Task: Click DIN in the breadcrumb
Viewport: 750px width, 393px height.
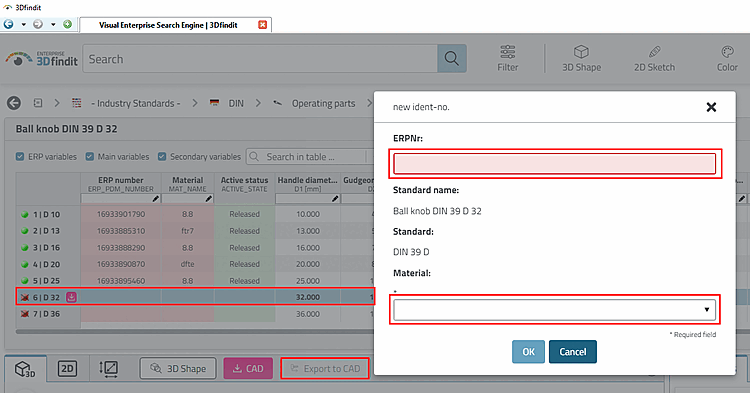Action: point(236,103)
